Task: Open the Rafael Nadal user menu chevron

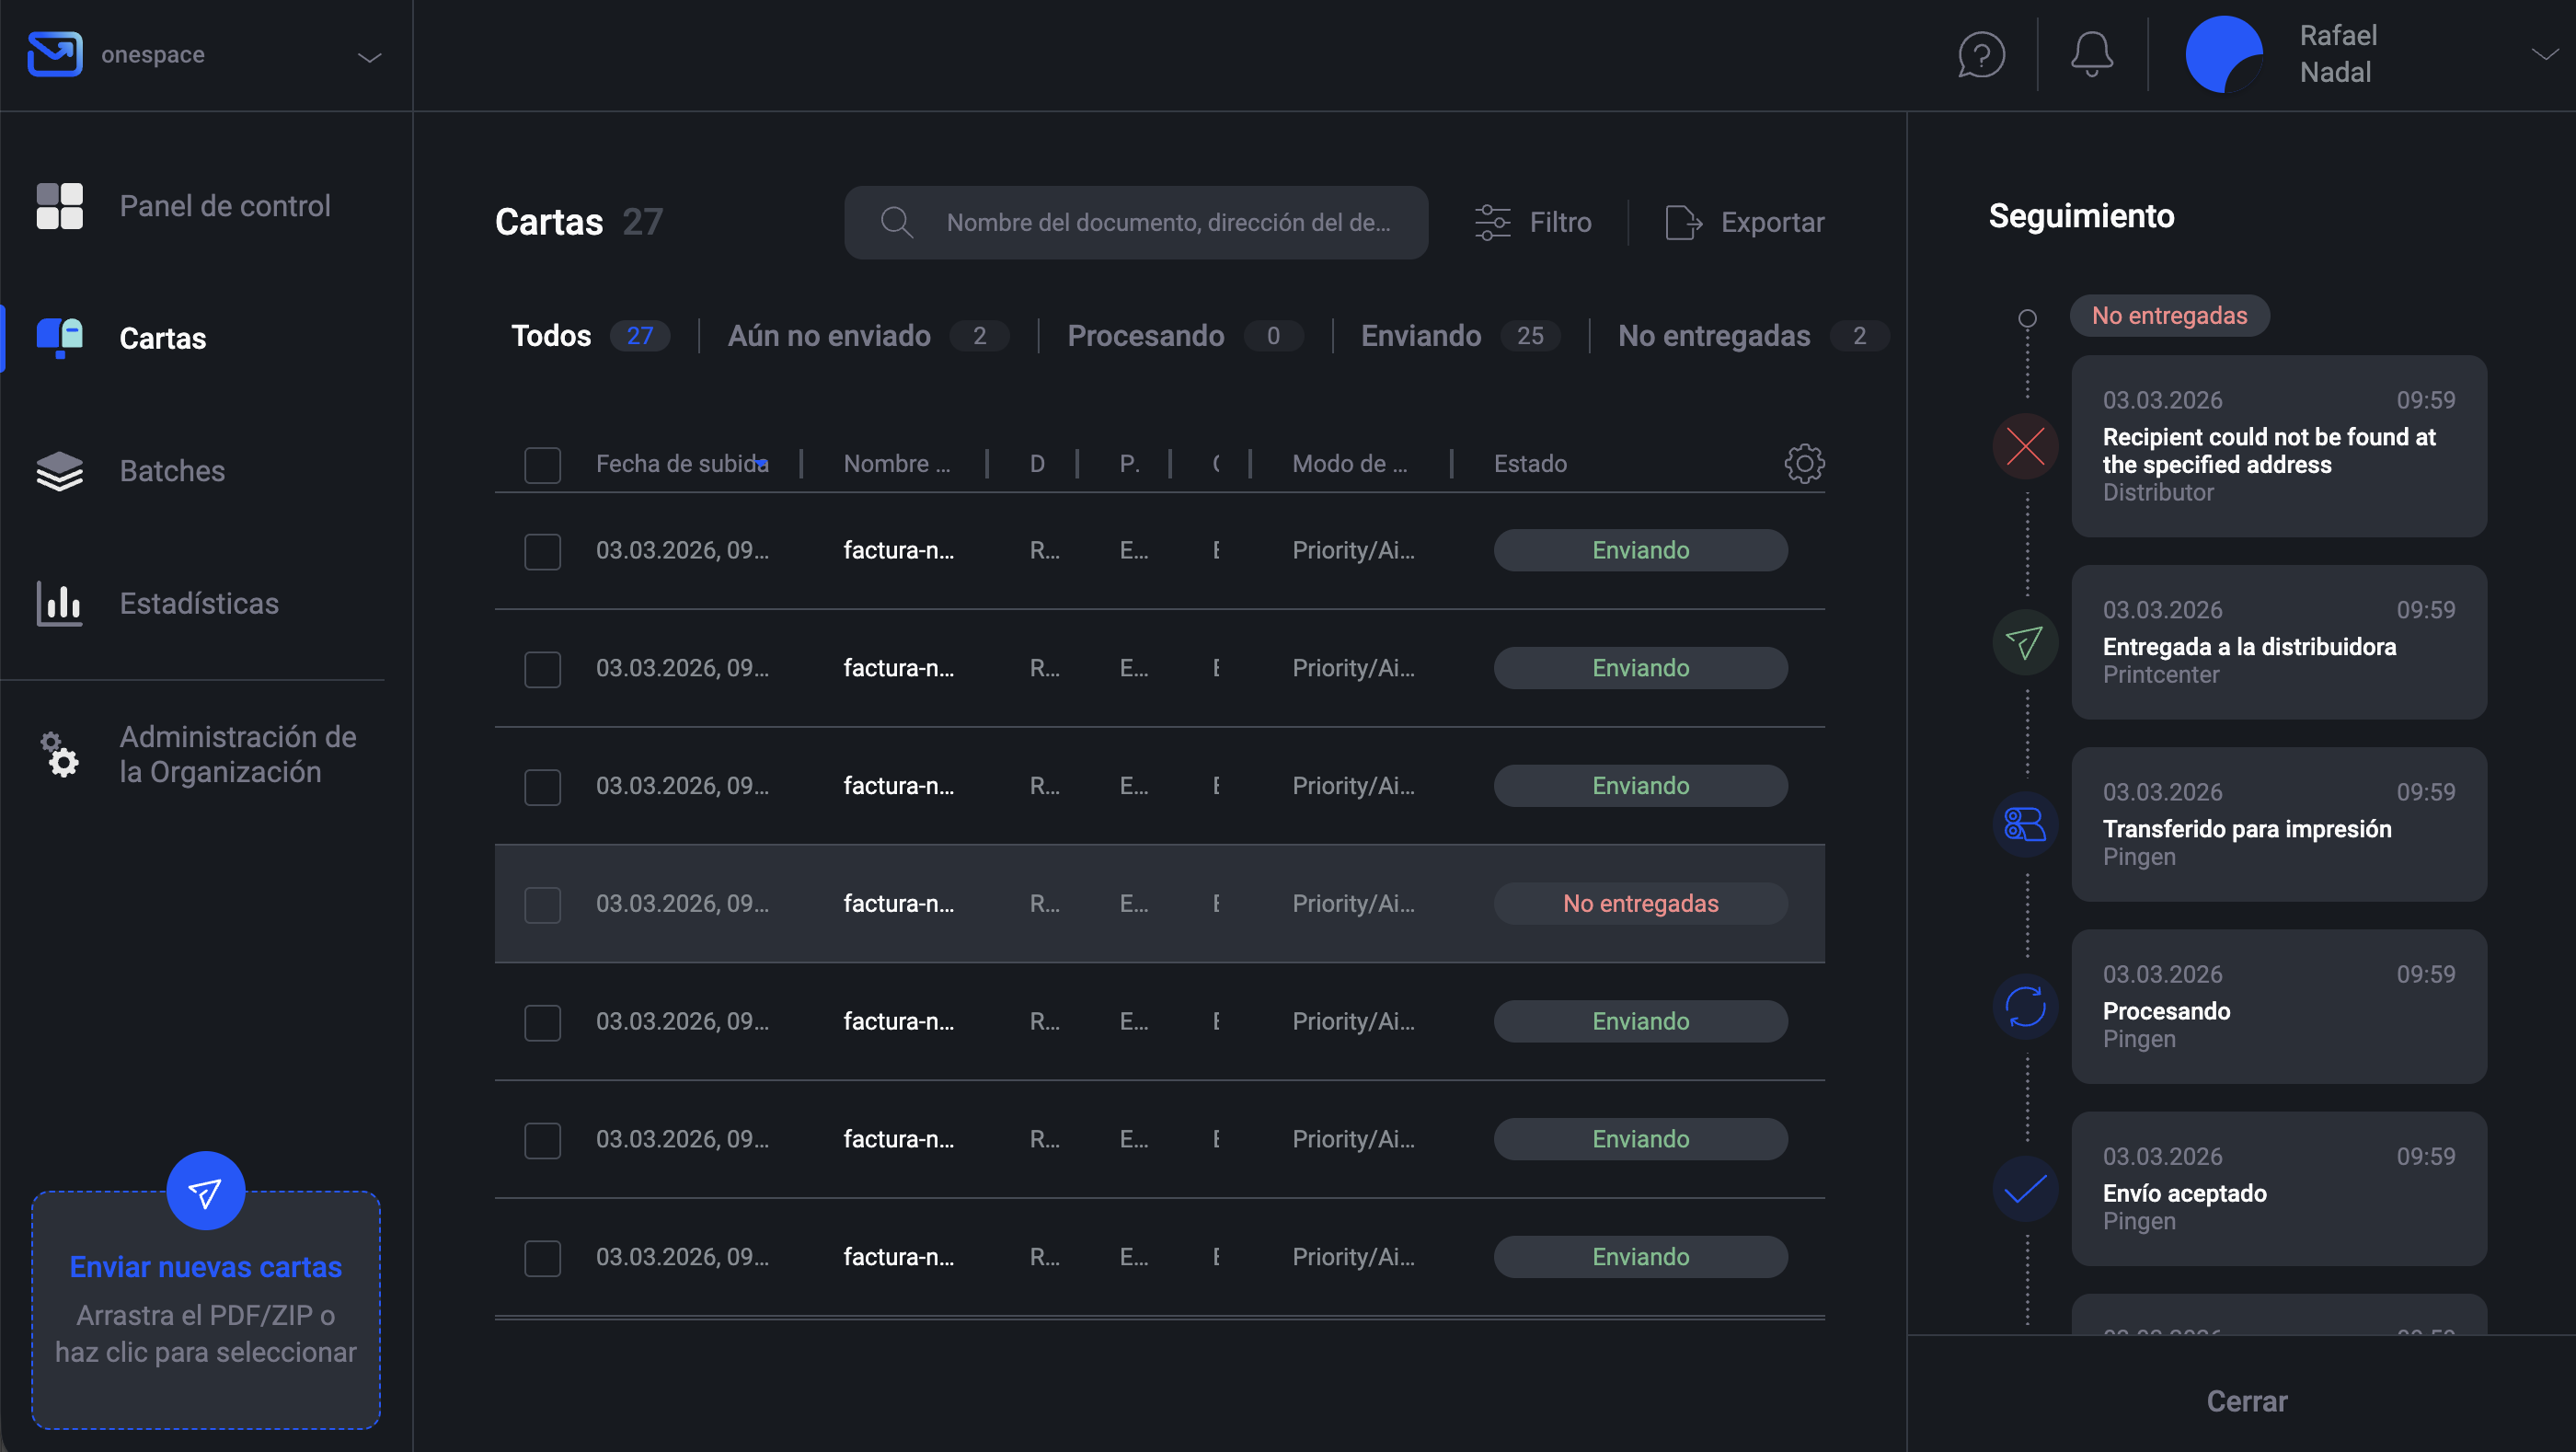Action: 2543,55
